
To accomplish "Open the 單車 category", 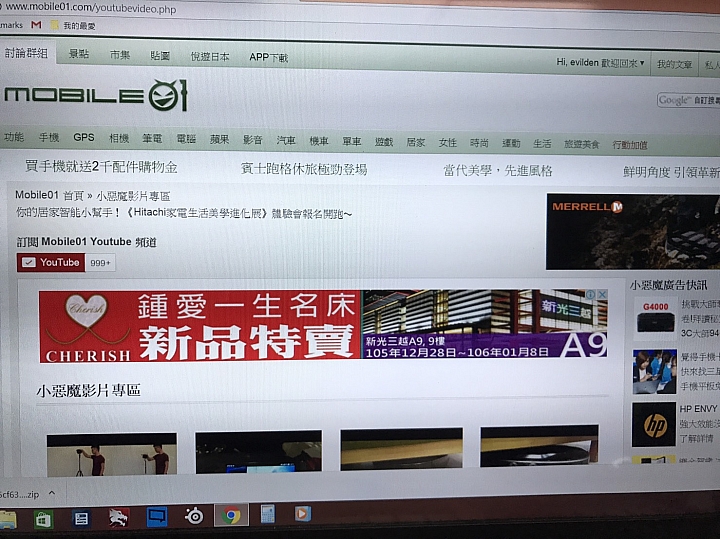I will click(352, 141).
